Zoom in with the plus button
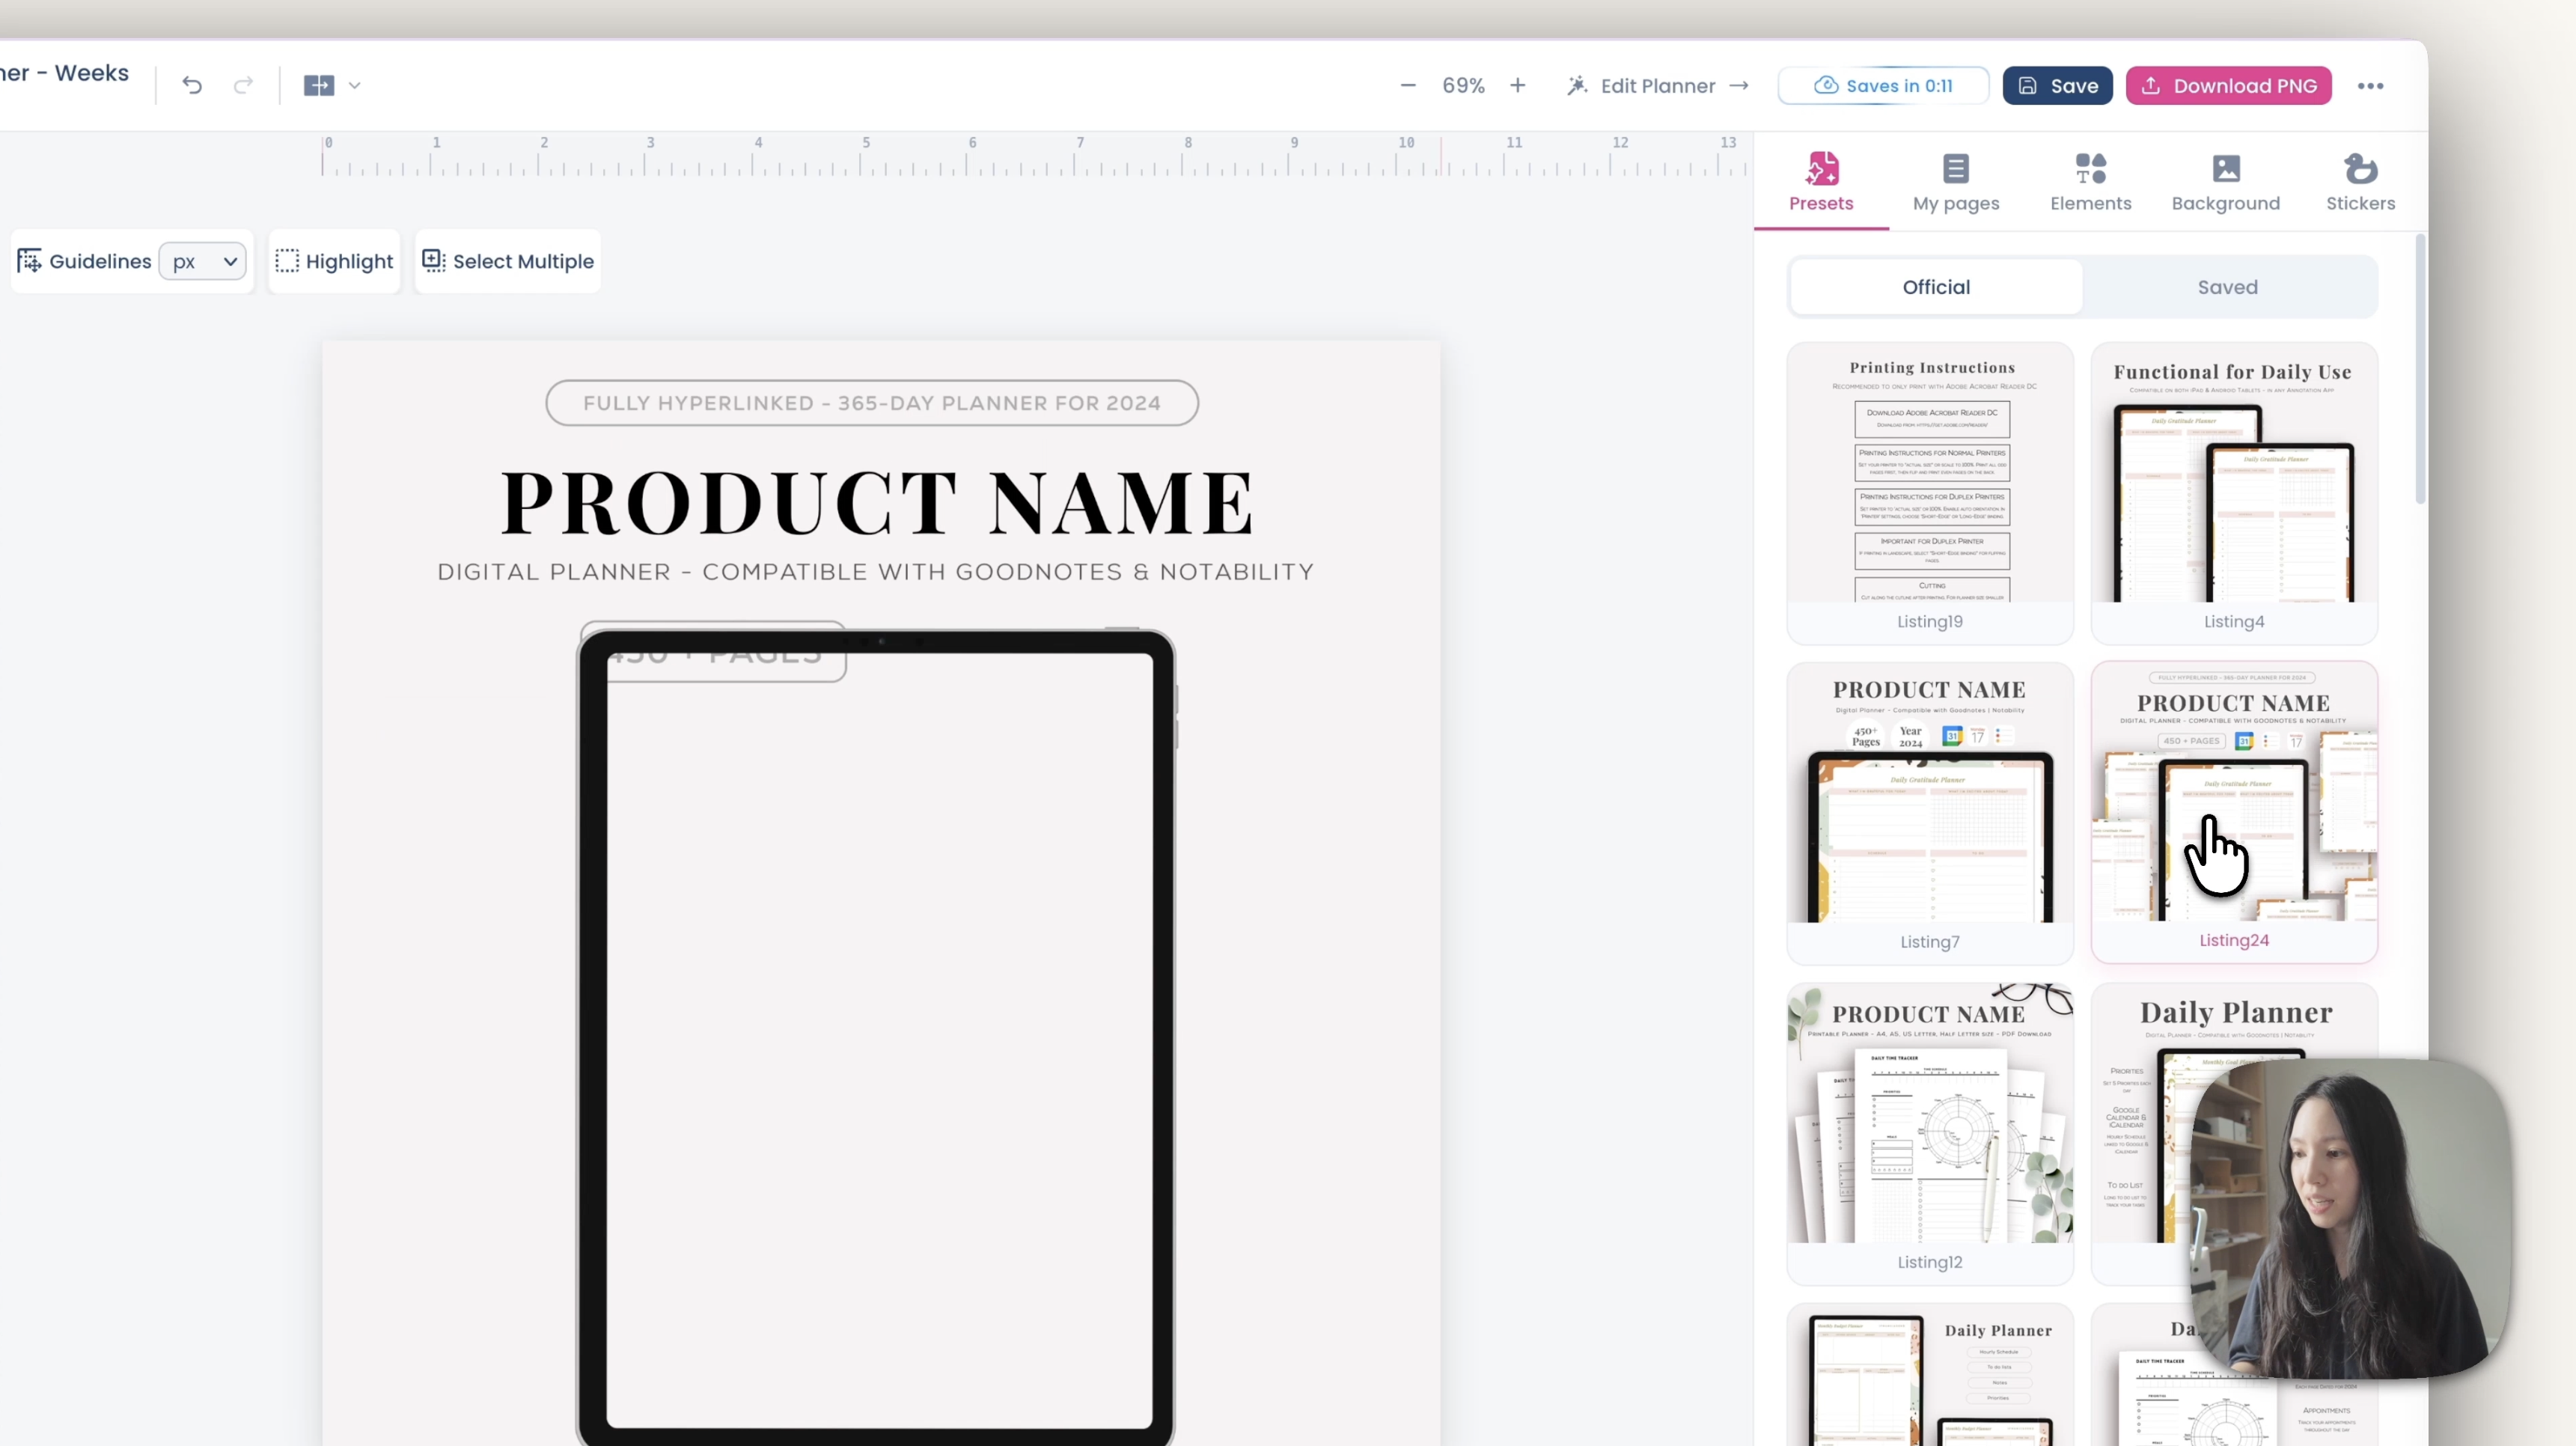The height and width of the screenshot is (1446, 2576). (1517, 86)
